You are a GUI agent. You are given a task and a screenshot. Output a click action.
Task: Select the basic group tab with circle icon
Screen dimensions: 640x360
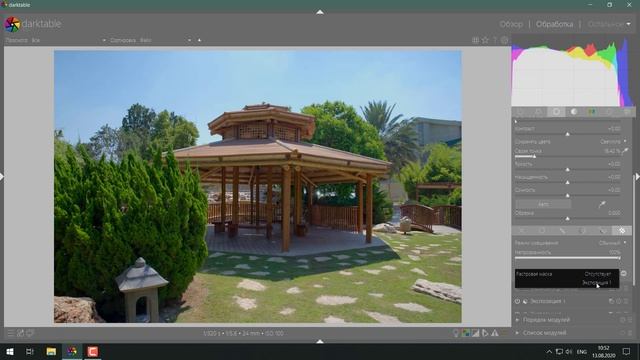[556, 112]
